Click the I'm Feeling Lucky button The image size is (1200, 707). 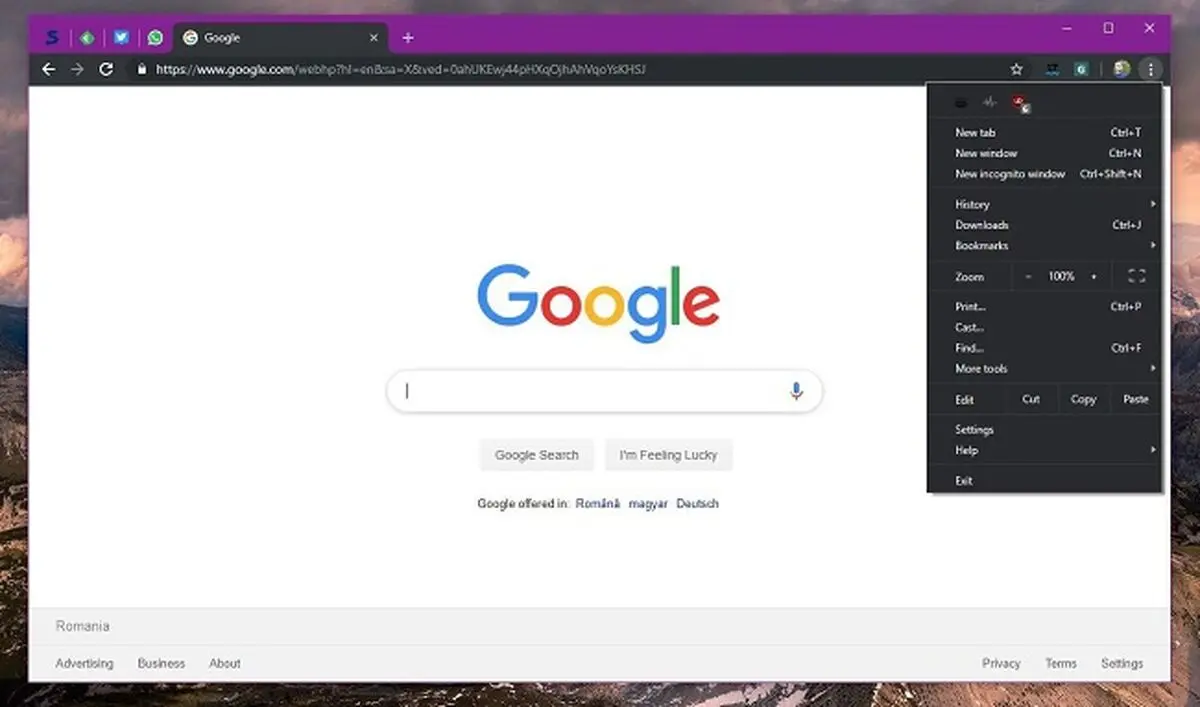[x=668, y=455]
